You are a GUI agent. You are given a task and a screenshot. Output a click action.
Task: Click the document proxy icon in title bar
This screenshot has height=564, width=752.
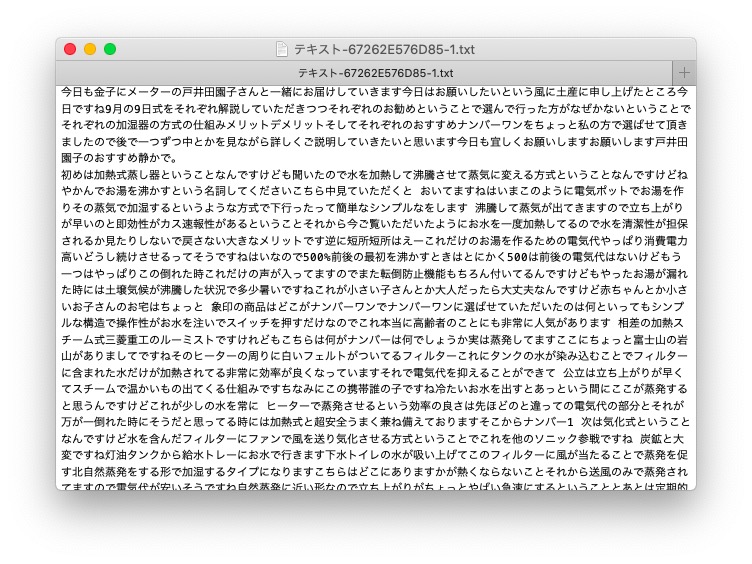(282, 49)
